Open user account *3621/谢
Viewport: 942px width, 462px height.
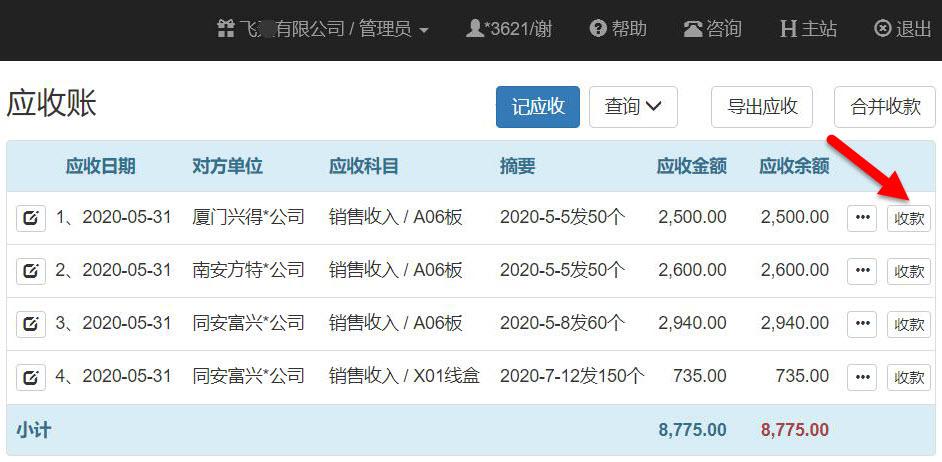pyautogui.click(x=509, y=29)
